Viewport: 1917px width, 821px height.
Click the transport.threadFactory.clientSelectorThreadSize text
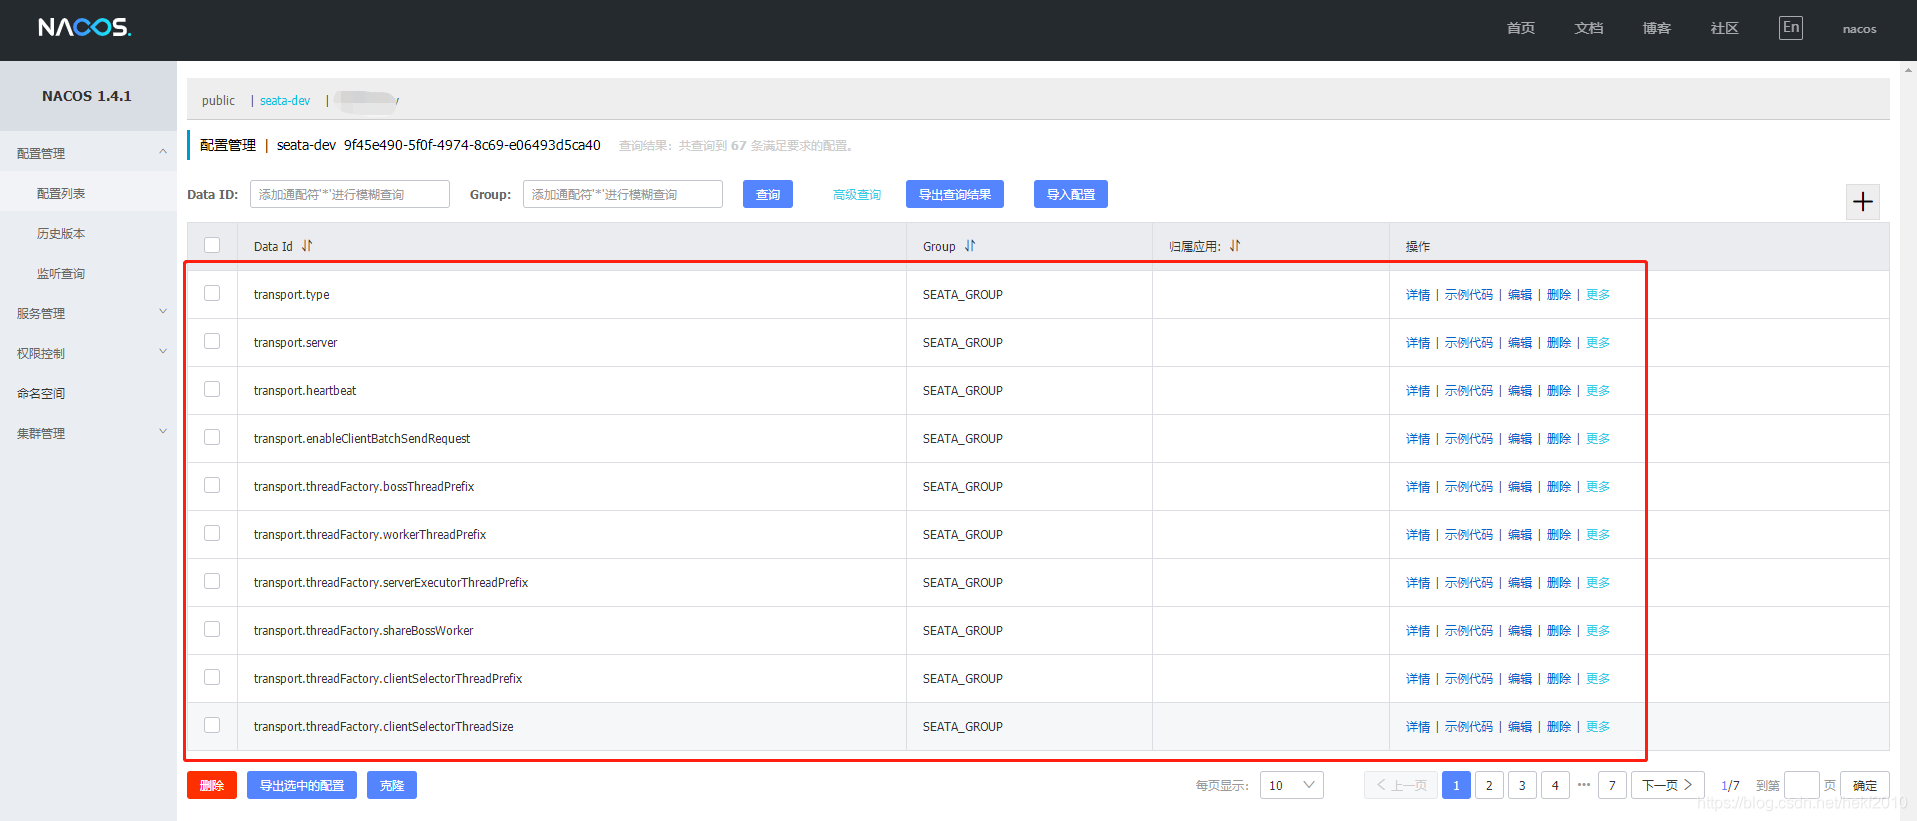384,727
